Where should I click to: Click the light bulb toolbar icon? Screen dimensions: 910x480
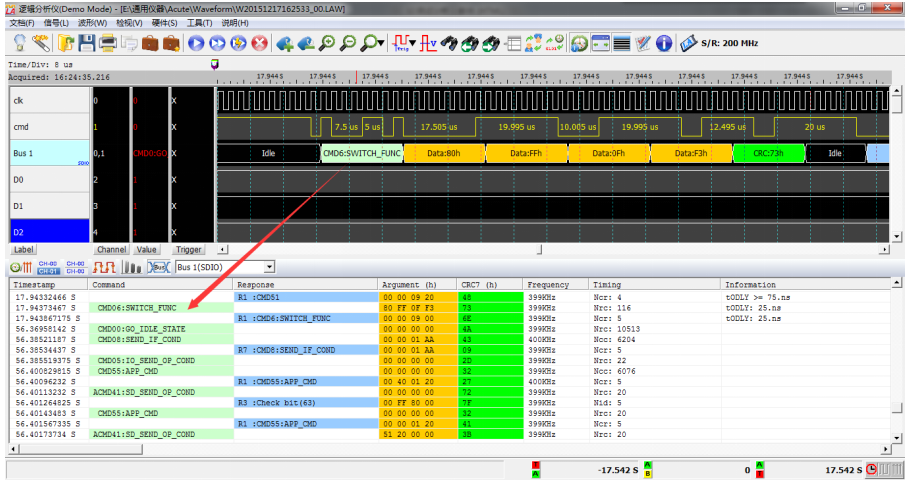tap(19, 43)
